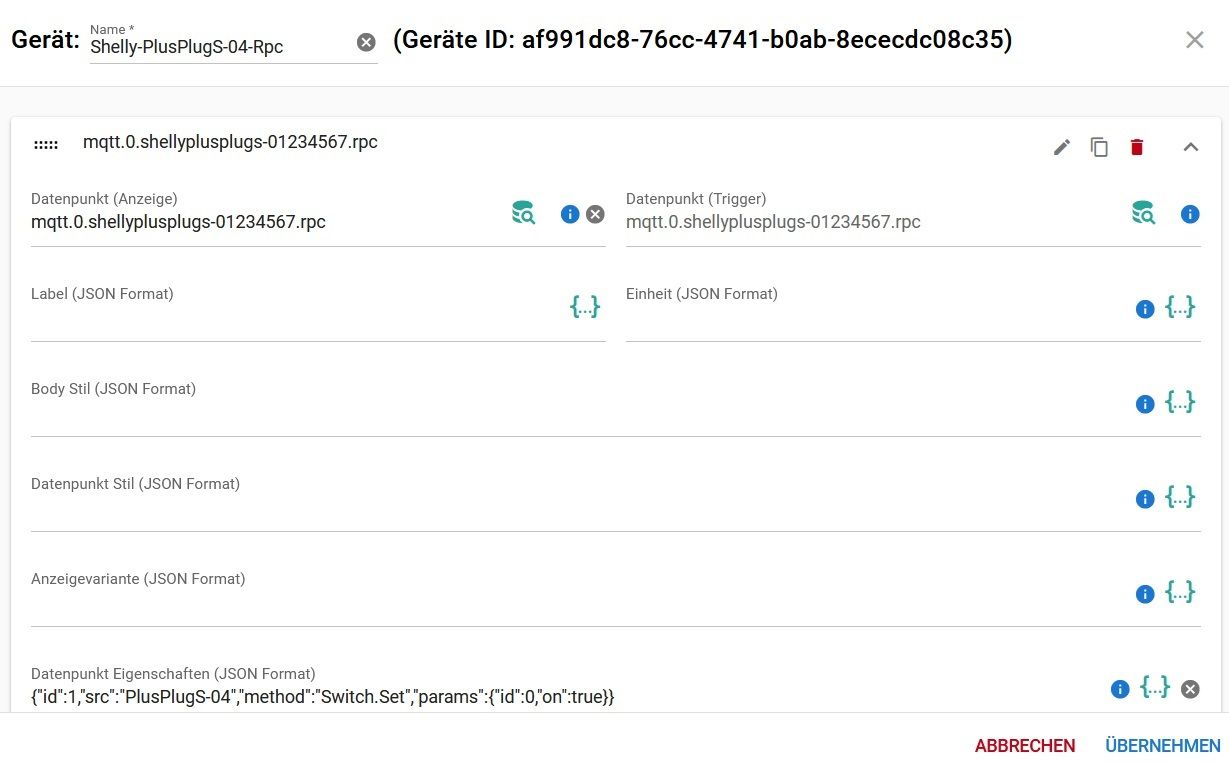Browse objects for Datenpunkt (Trigger)

coord(1143,213)
